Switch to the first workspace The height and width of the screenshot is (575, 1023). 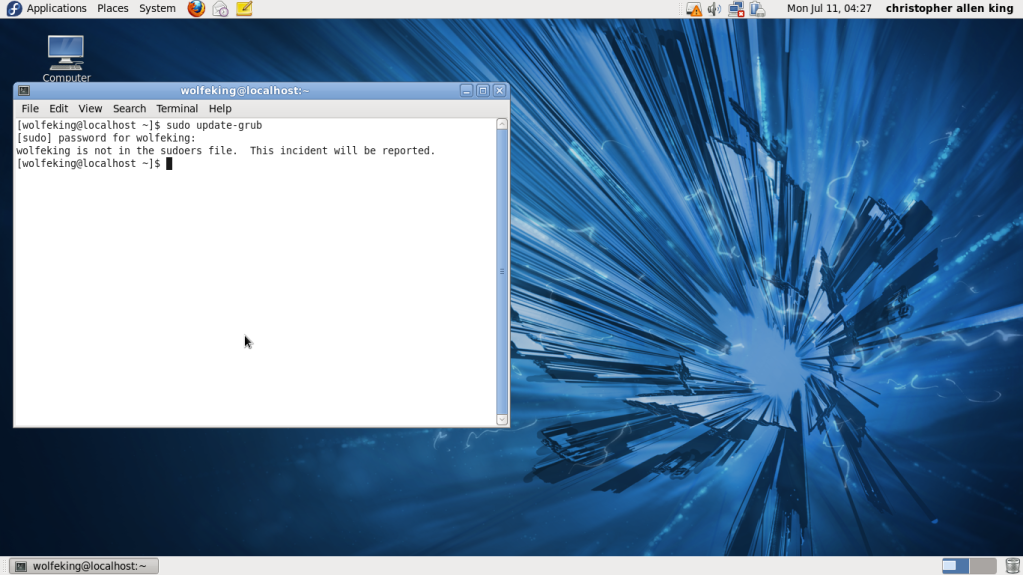tap(955, 566)
